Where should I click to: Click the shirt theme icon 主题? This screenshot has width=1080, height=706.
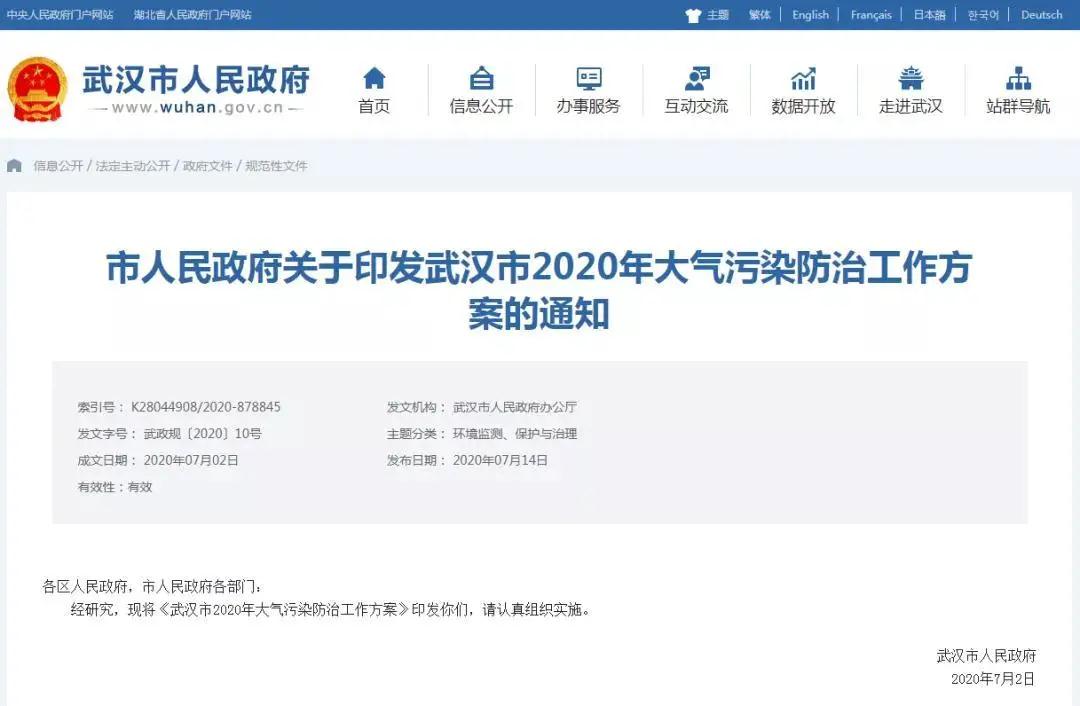point(693,15)
